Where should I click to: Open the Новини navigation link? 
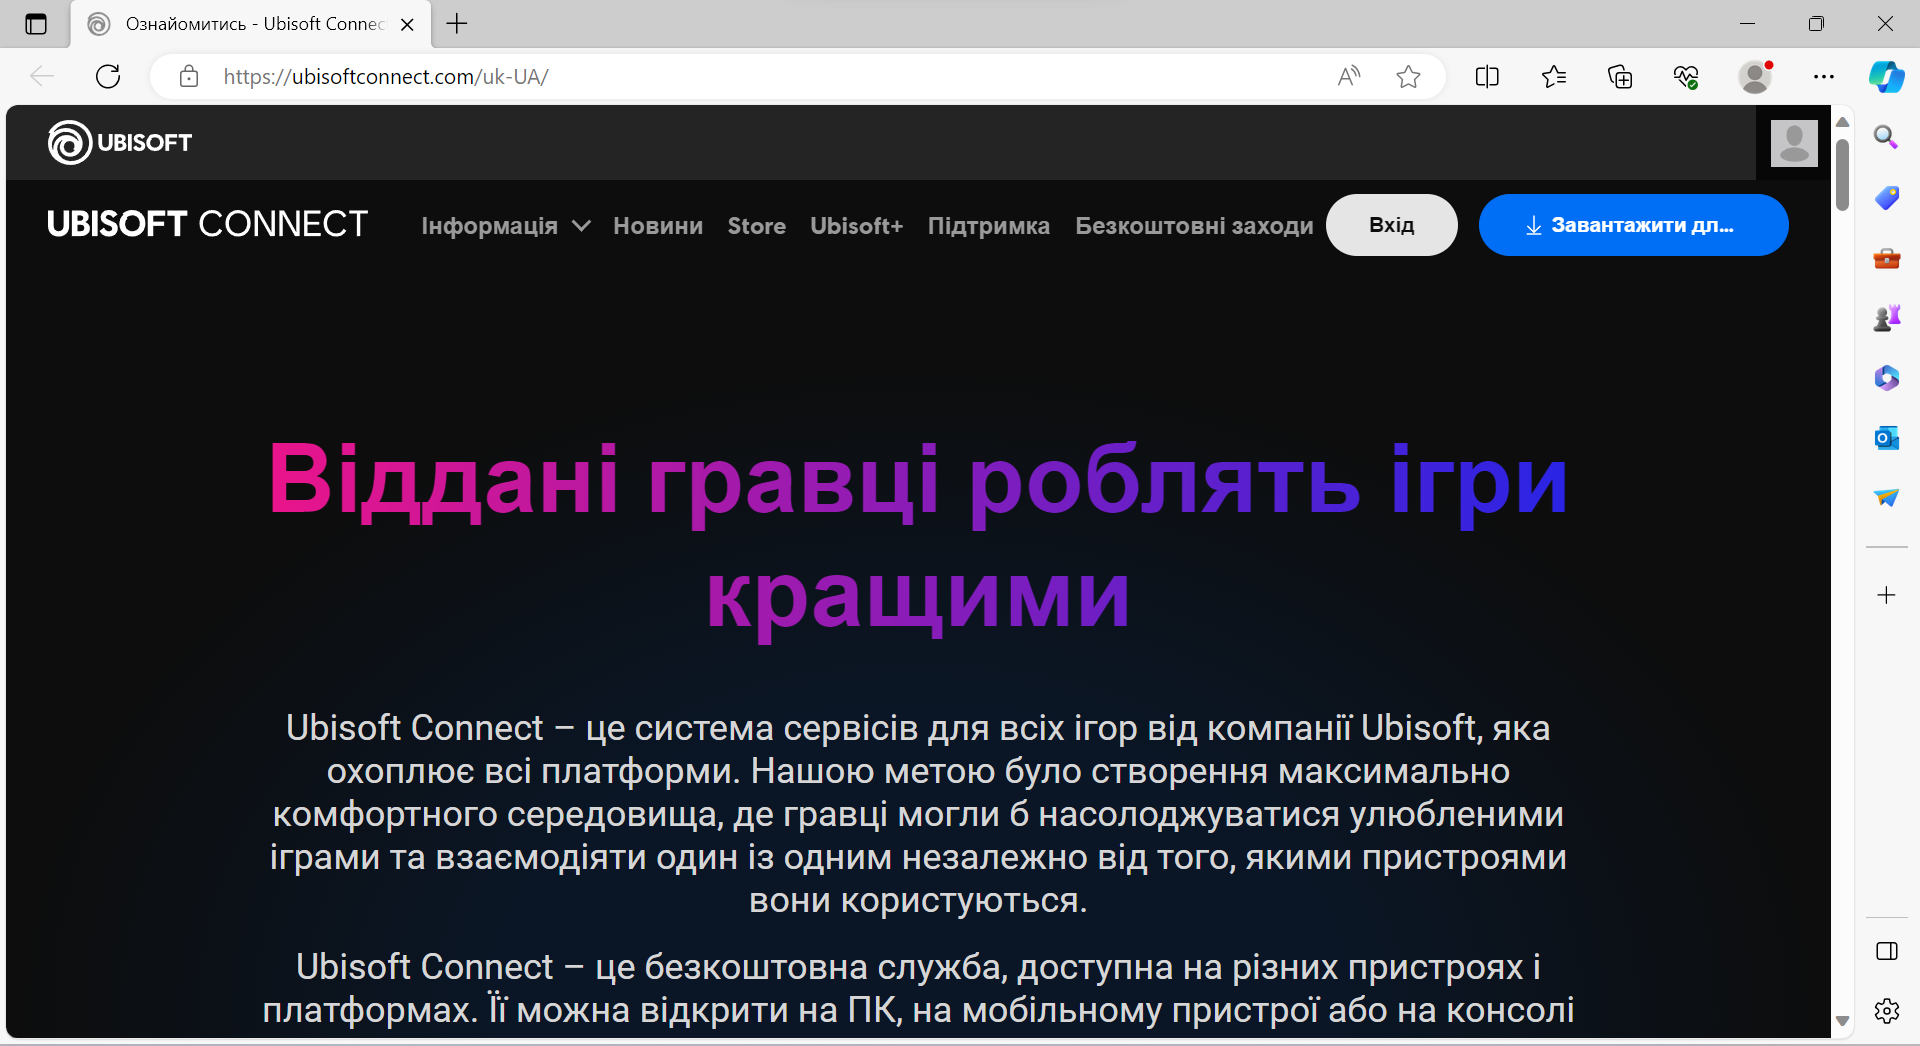(658, 226)
